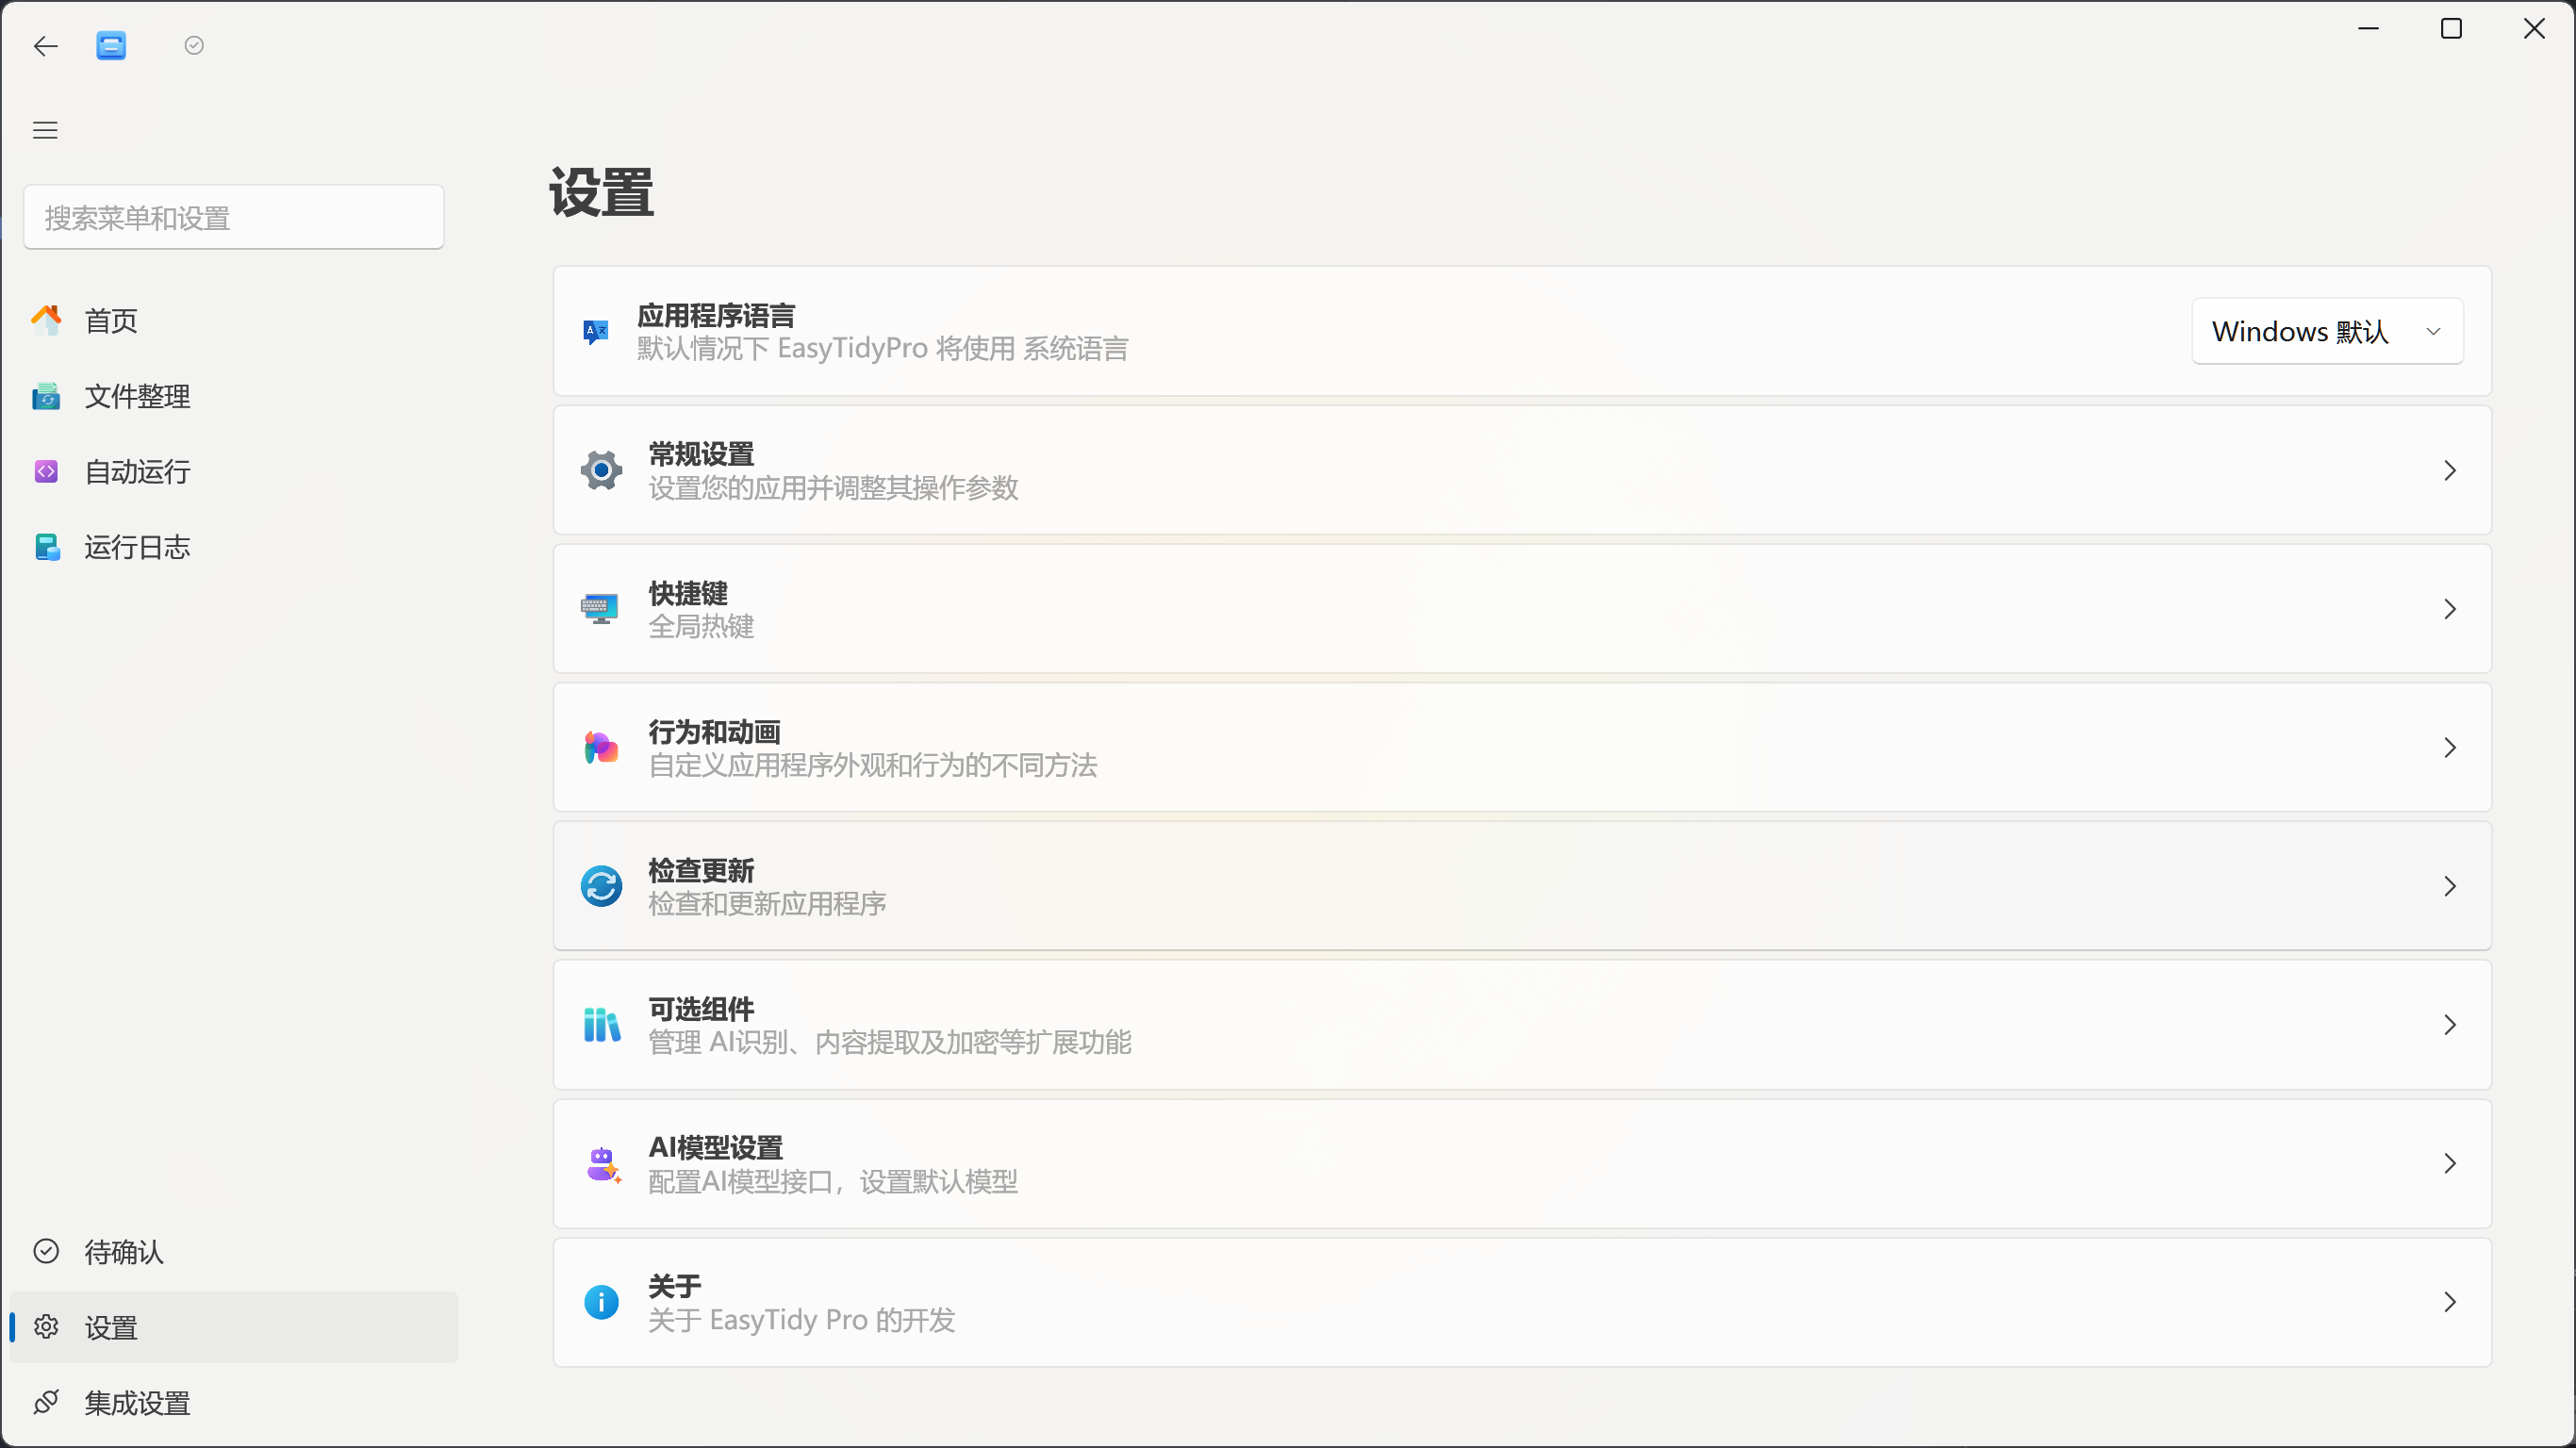Open the 快捷键 card title
Viewport: 2576px width, 1448px height.
point(688,593)
